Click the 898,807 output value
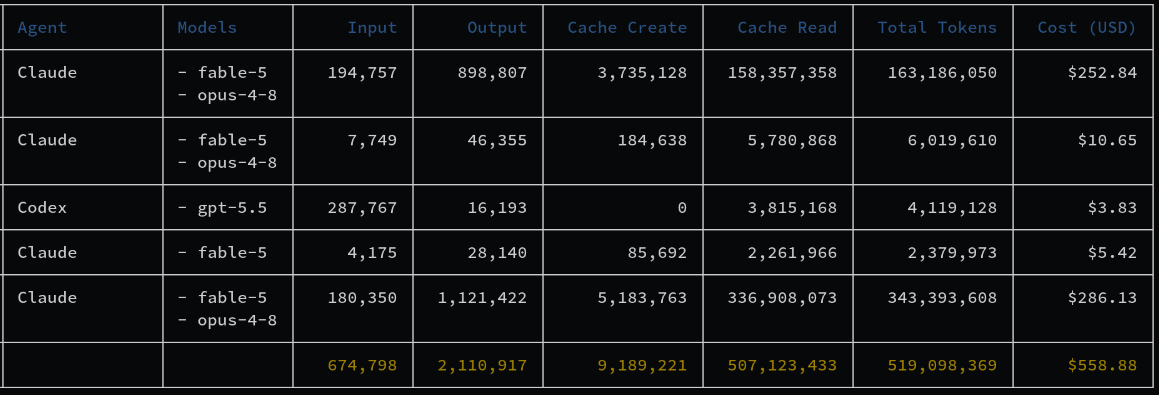 (497, 72)
